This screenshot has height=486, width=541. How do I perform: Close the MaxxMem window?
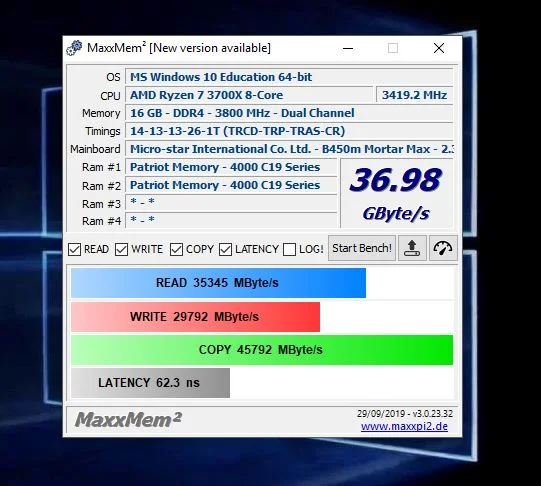pyautogui.click(x=439, y=48)
